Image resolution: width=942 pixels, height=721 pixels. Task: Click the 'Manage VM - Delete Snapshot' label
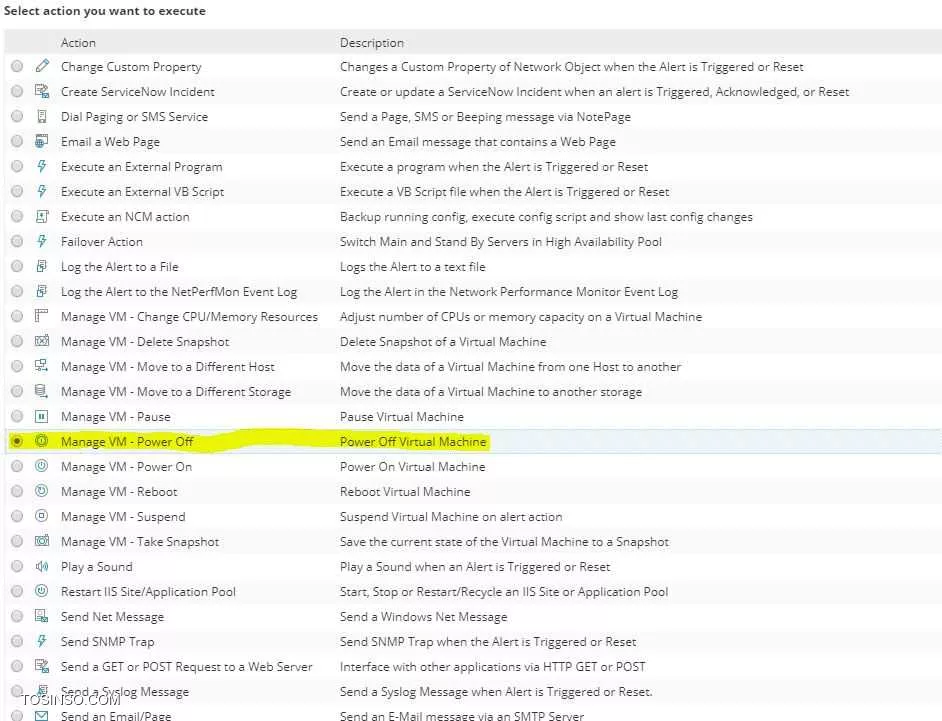click(x=145, y=342)
